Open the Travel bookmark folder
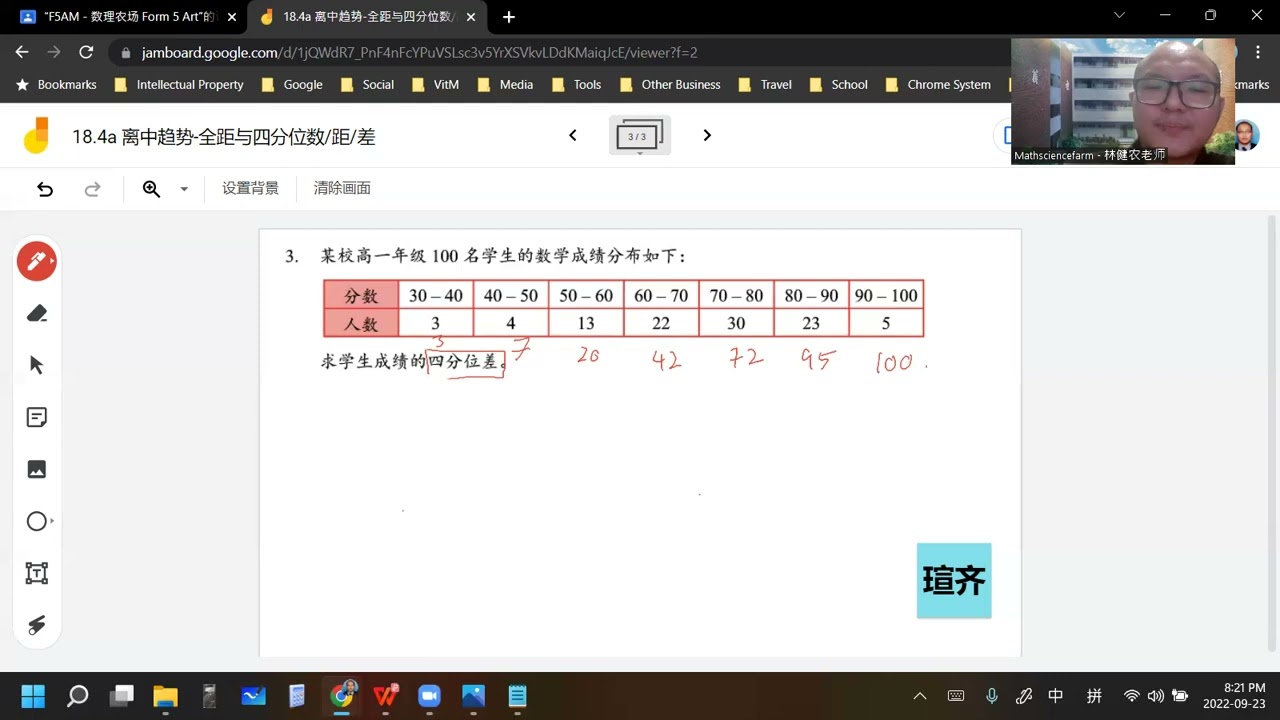Image resolution: width=1280 pixels, height=720 pixels. click(x=765, y=85)
